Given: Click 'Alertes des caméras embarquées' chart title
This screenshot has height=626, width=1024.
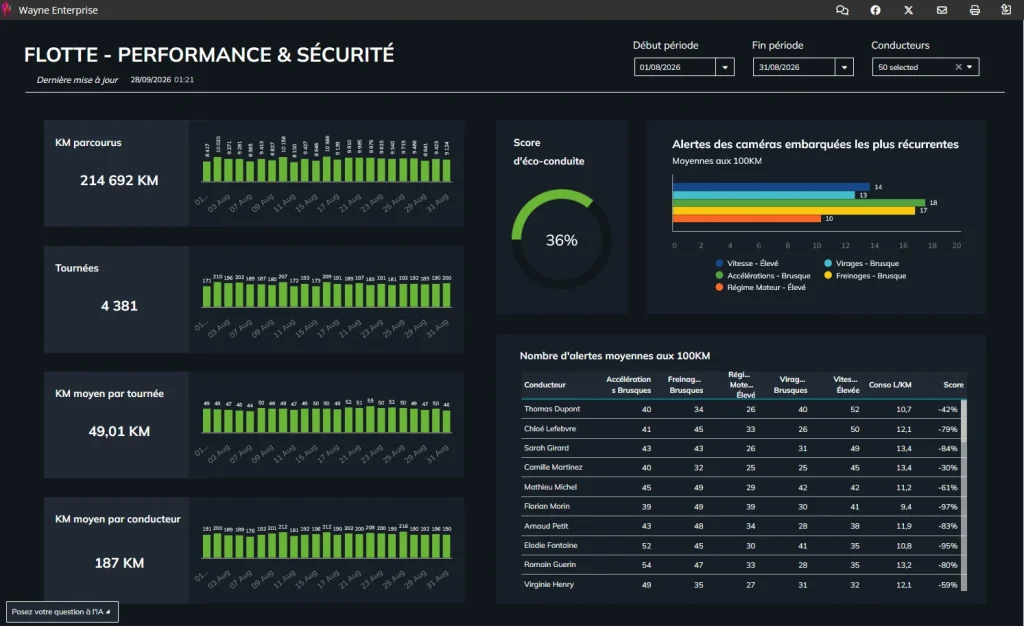Looking at the screenshot, I should tap(815, 144).
